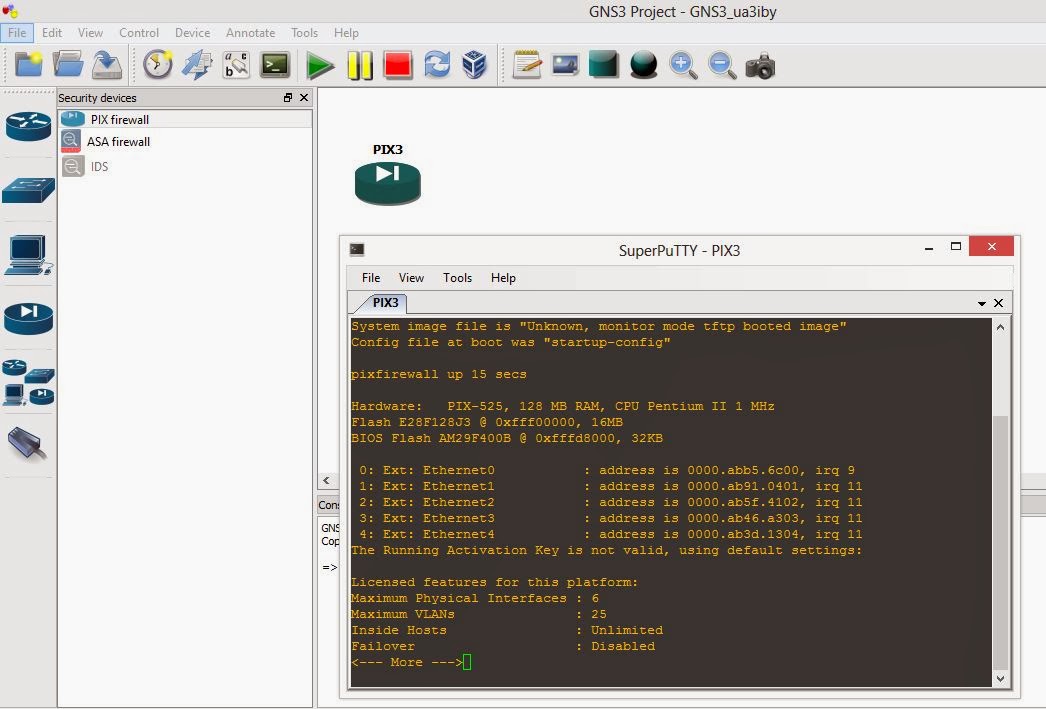Click the terminal vertical scrollbar thumb
1046x709 pixels.
coord(1000,542)
